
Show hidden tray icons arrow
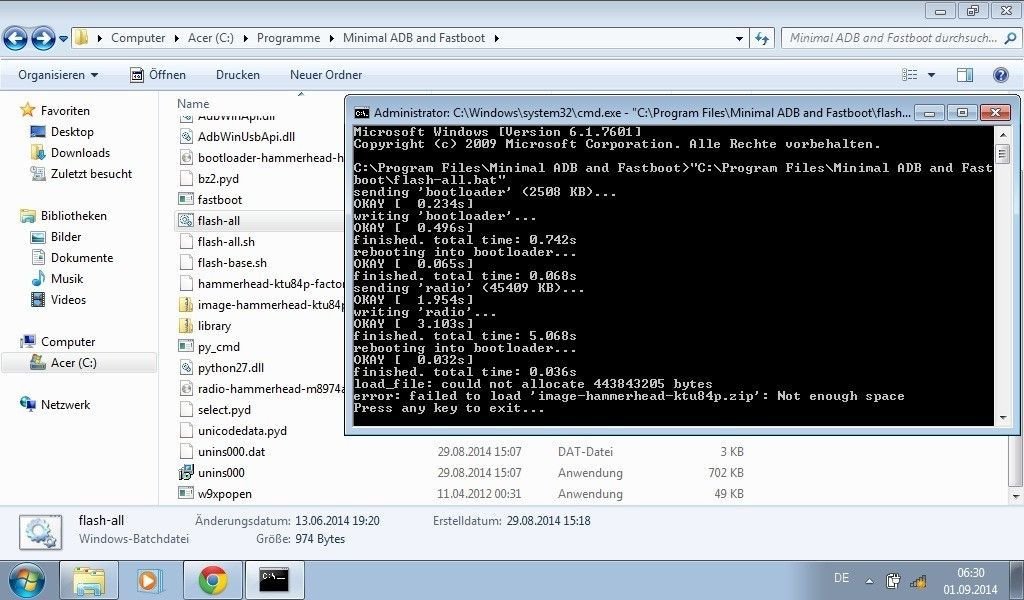click(869, 580)
